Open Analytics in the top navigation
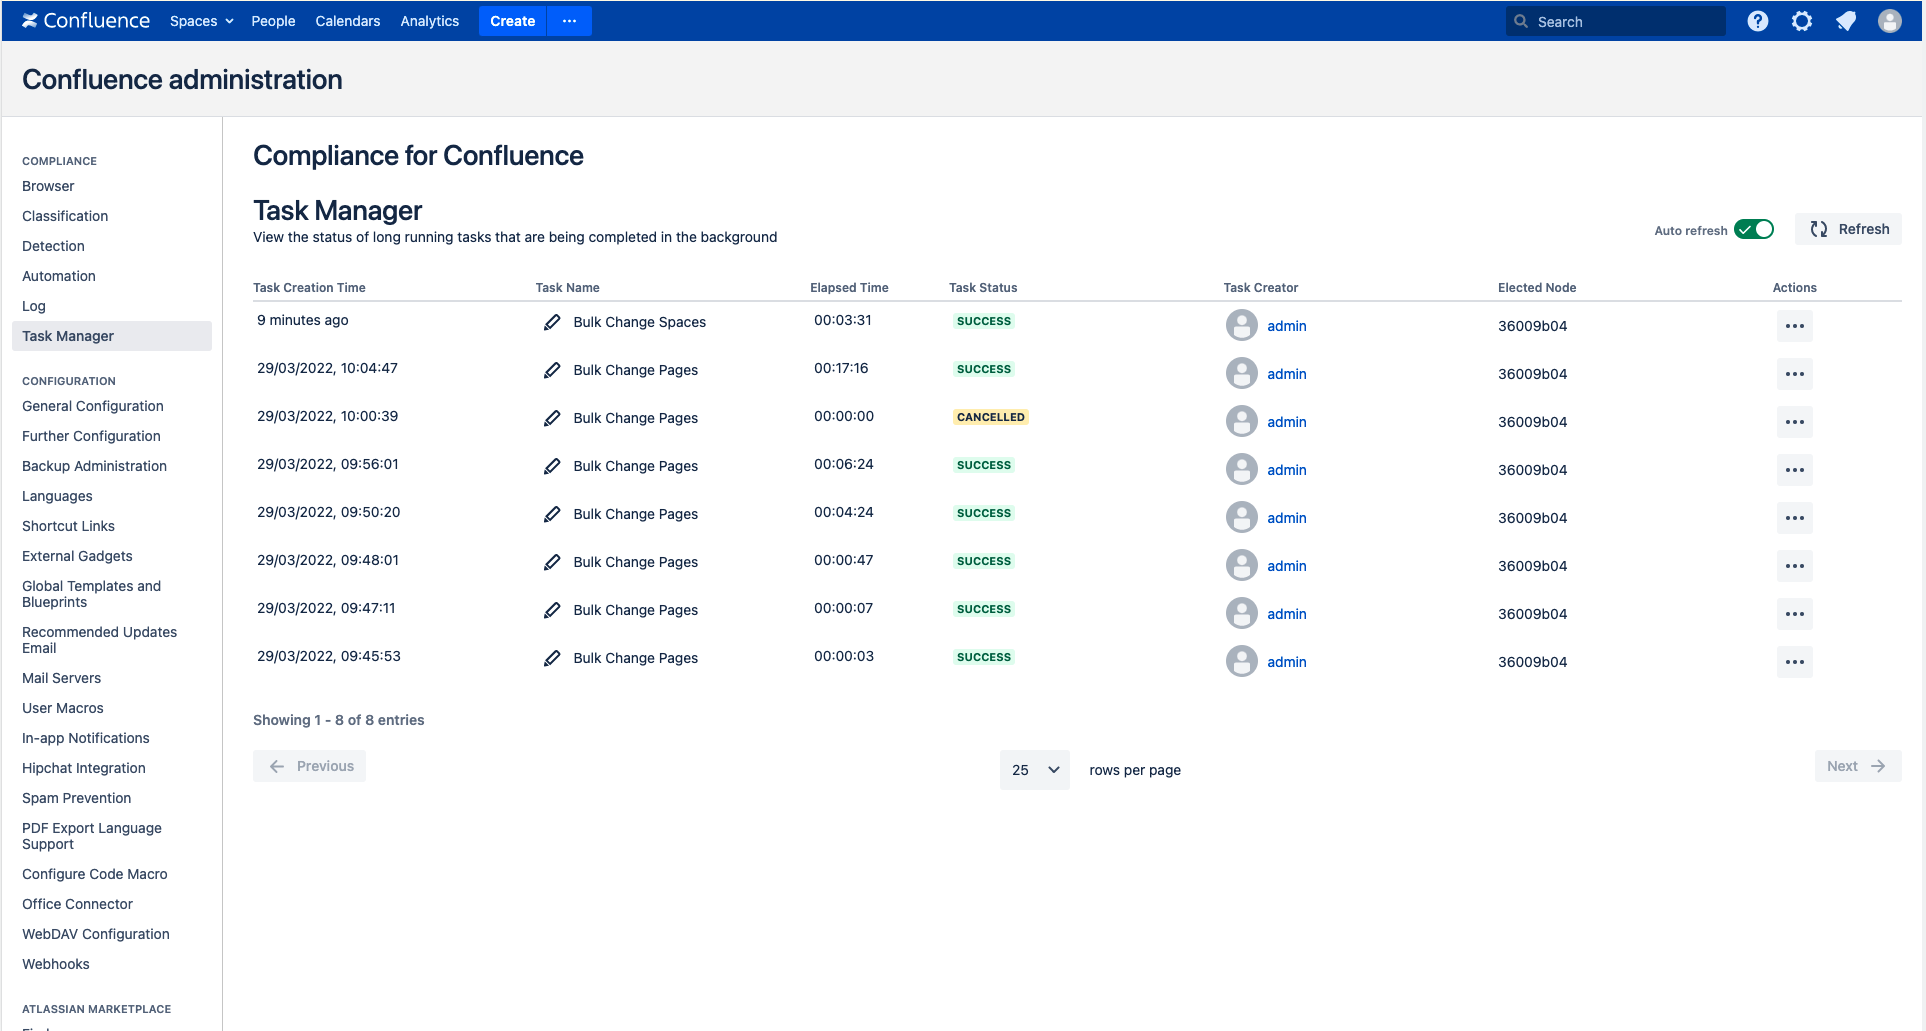Screen dimensions: 1926x1031 tap(429, 21)
